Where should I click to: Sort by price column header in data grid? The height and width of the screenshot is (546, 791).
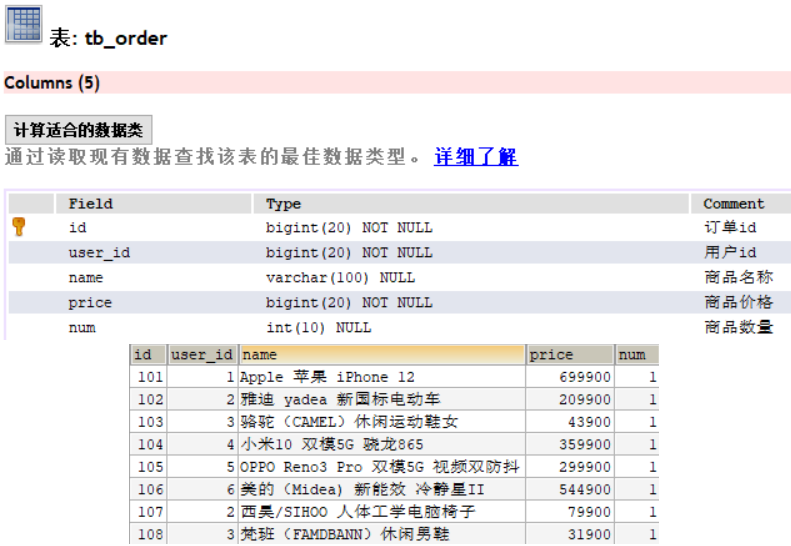point(570,355)
